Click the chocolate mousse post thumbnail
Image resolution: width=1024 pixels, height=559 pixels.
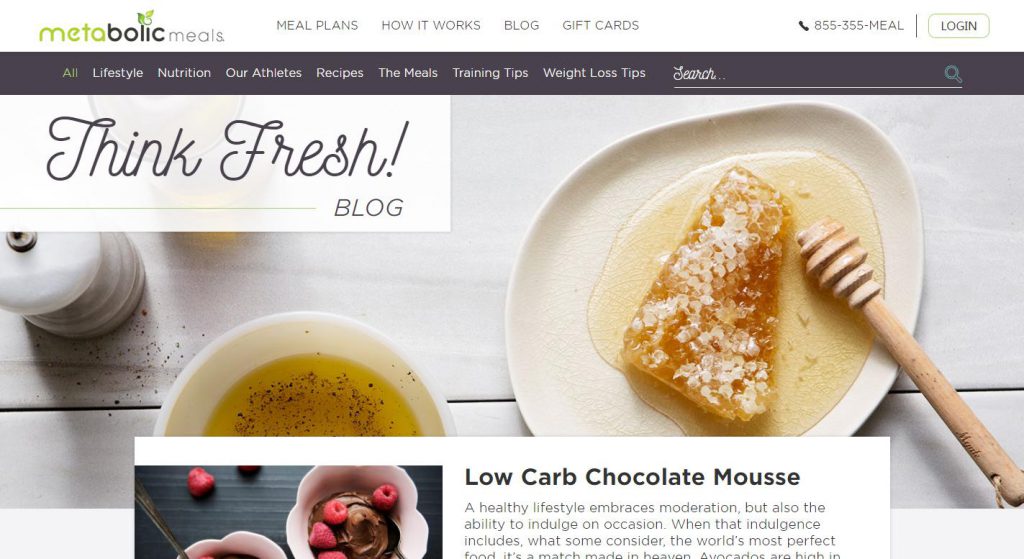pyautogui.click(x=289, y=512)
